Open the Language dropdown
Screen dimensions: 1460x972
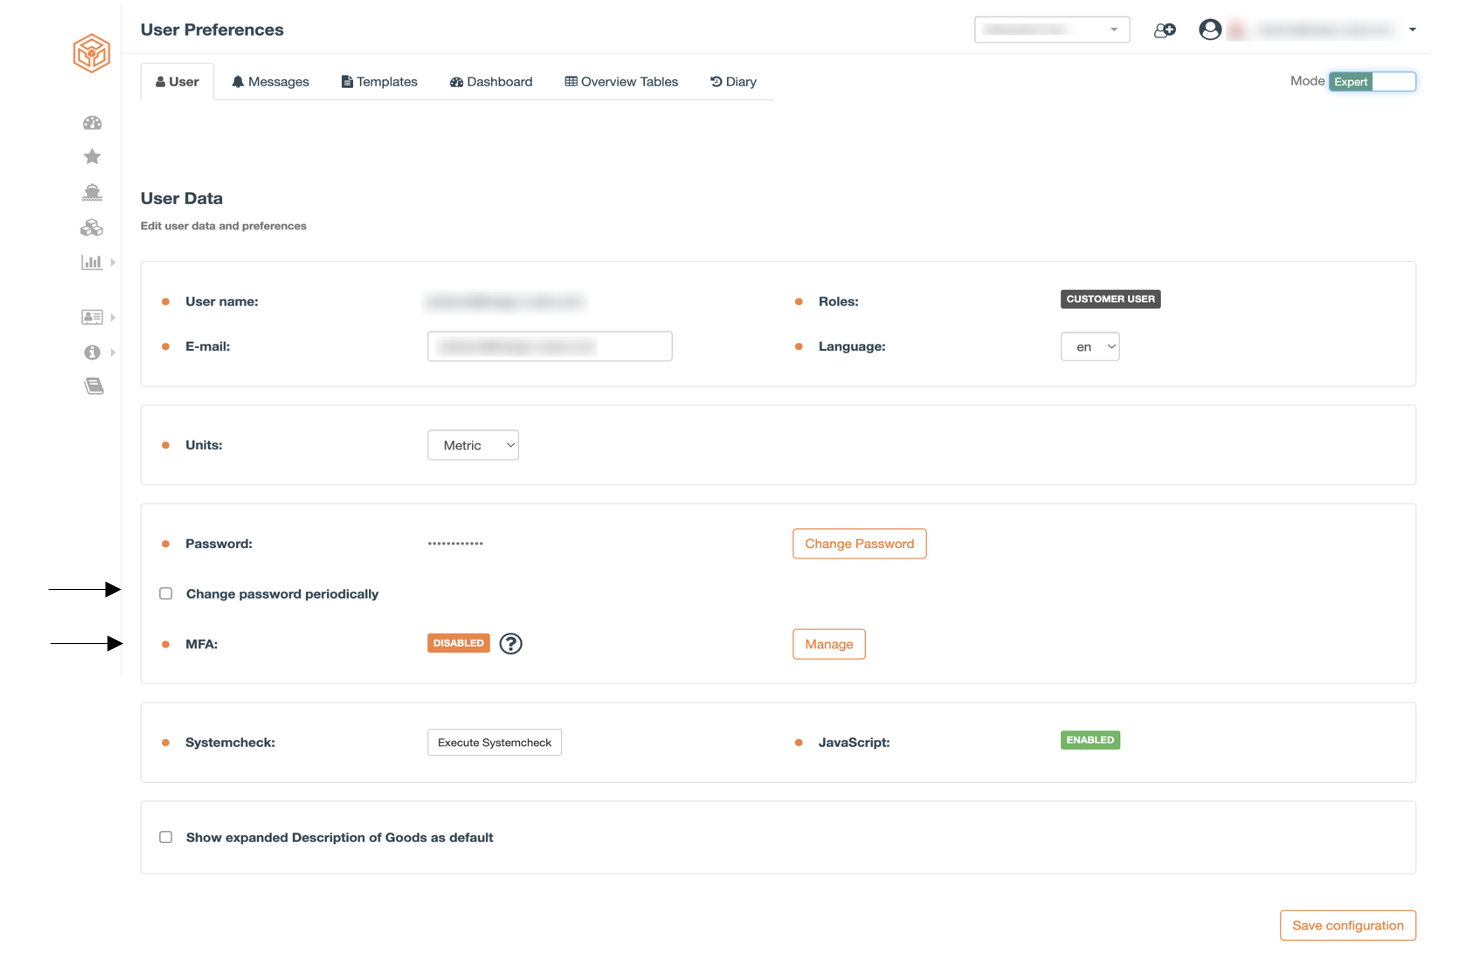(x=1090, y=347)
